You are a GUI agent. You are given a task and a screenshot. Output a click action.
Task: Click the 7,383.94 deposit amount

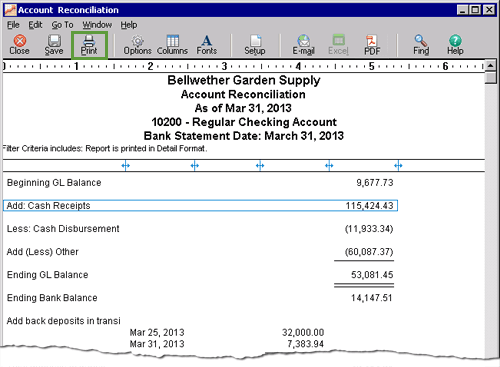pyautogui.click(x=306, y=344)
